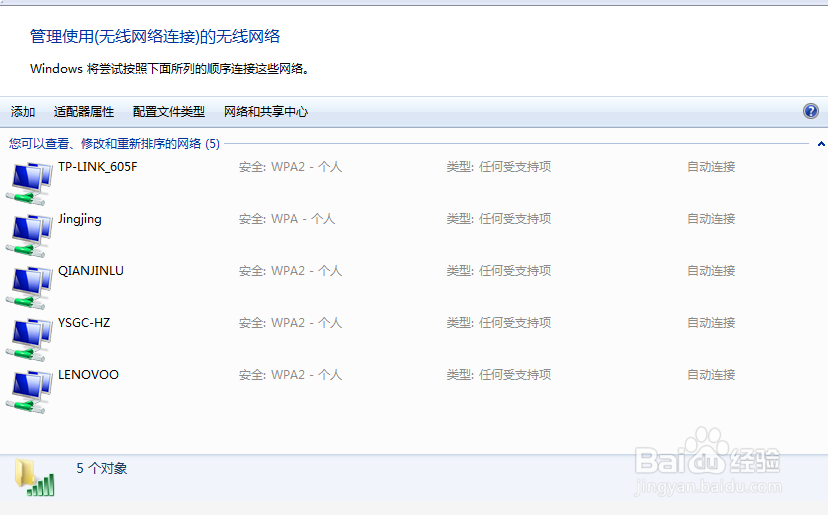The width and height of the screenshot is (828, 515).
Task: Click the page title 管理使用(无线网络连接)的无线网络
Action: (155, 36)
